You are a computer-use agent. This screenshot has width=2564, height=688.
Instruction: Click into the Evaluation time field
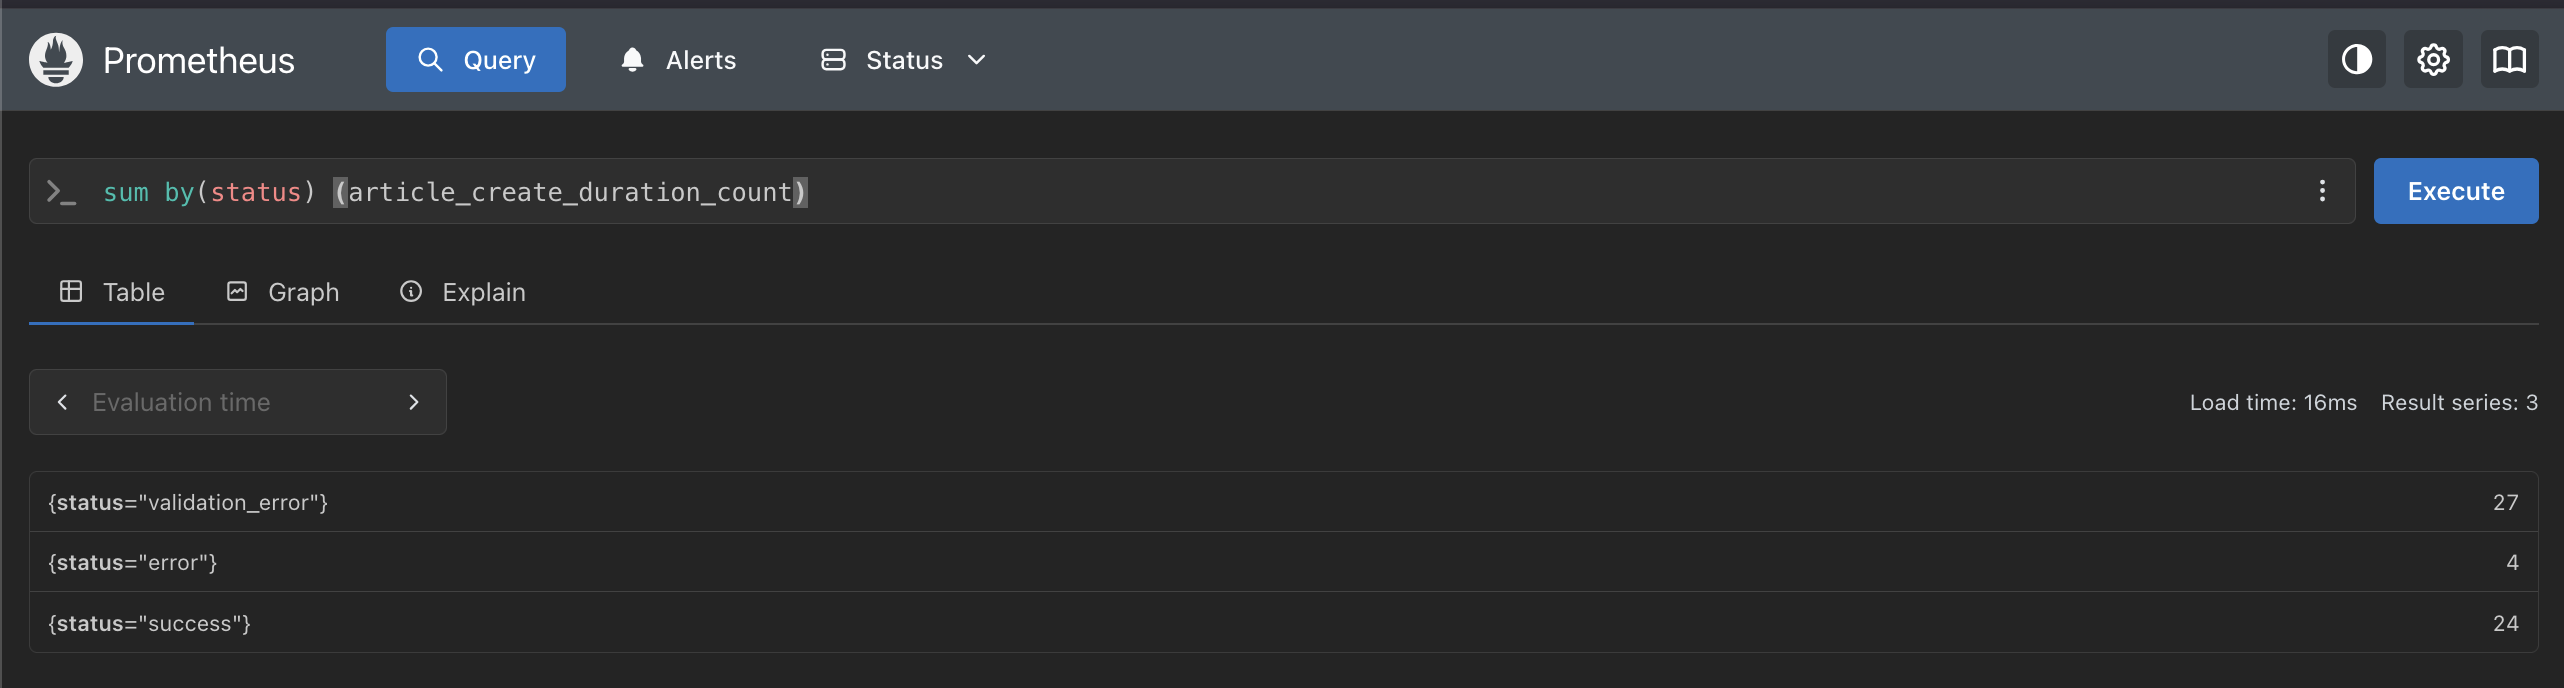point(236,402)
